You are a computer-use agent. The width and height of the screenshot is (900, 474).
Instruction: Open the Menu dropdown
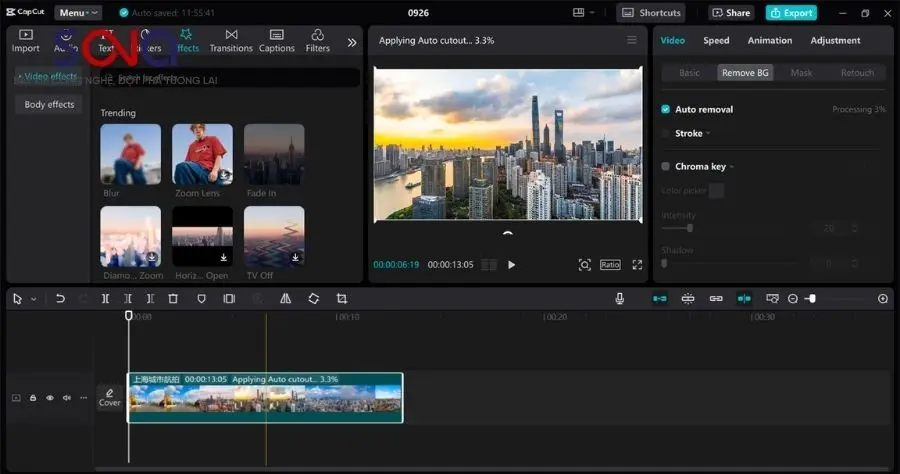pyautogui.click(x=78, y=13)
